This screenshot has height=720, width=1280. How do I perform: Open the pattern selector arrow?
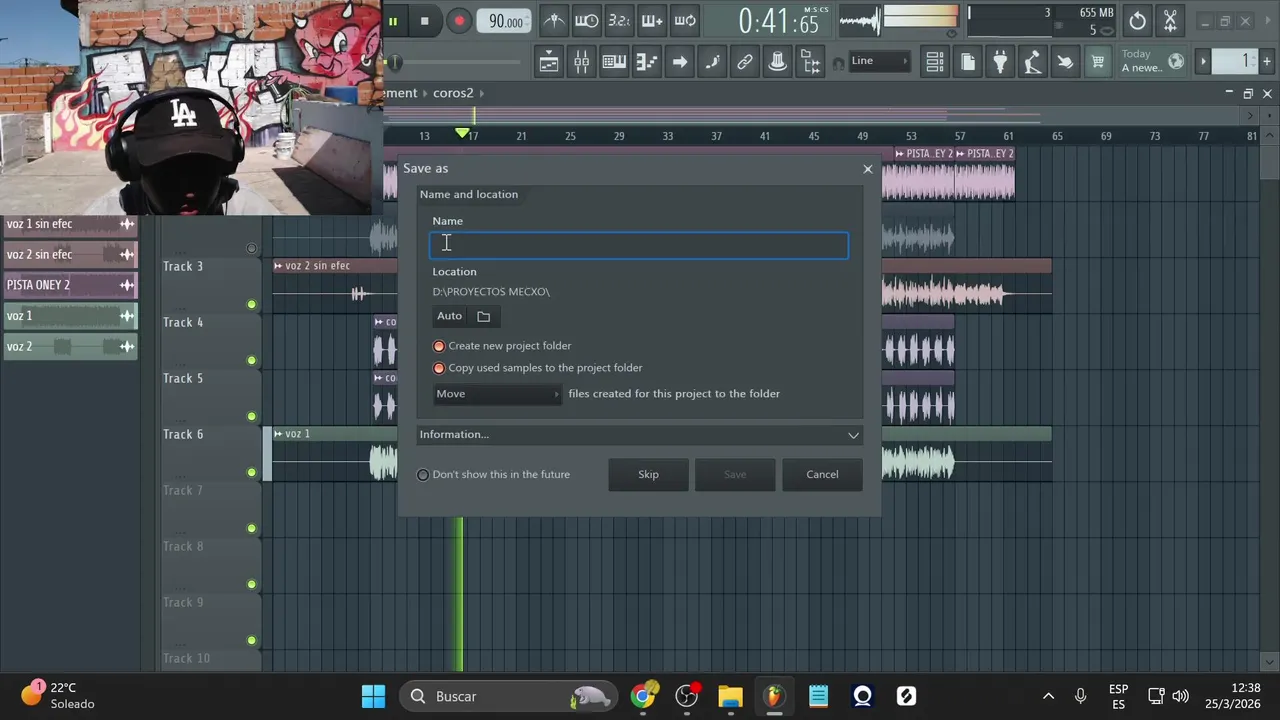(x=1204, y=62)
